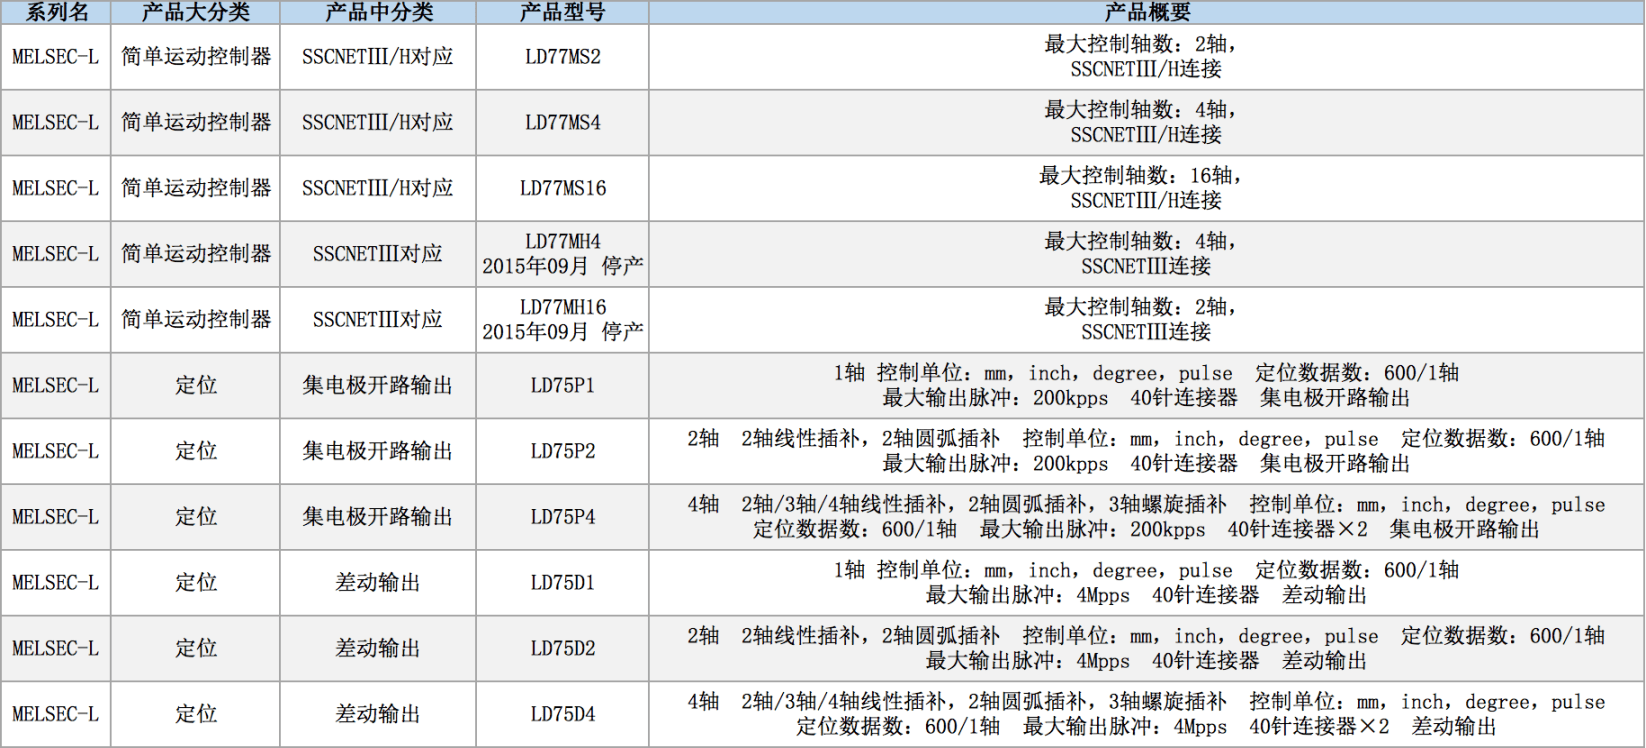Click MELSEC-L in the LD77MS2 row

(56, 57)
